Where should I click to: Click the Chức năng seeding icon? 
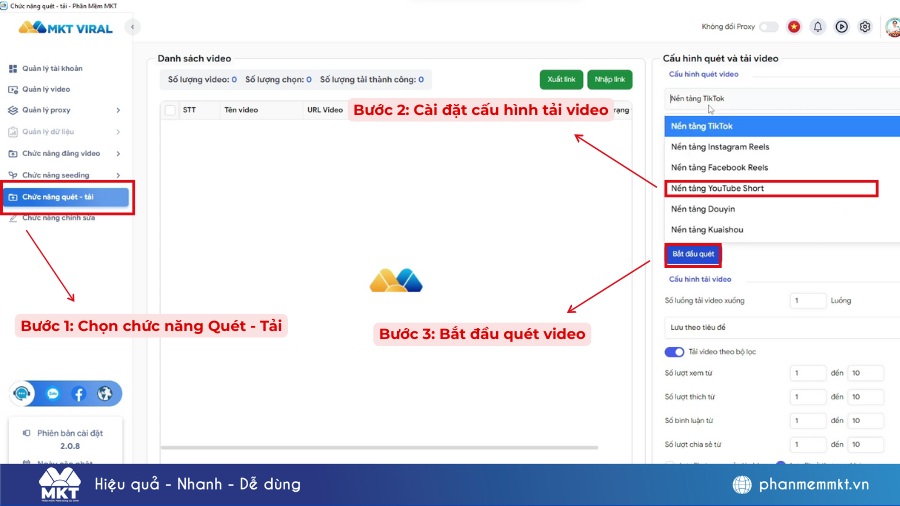click(x=13, y=175)
